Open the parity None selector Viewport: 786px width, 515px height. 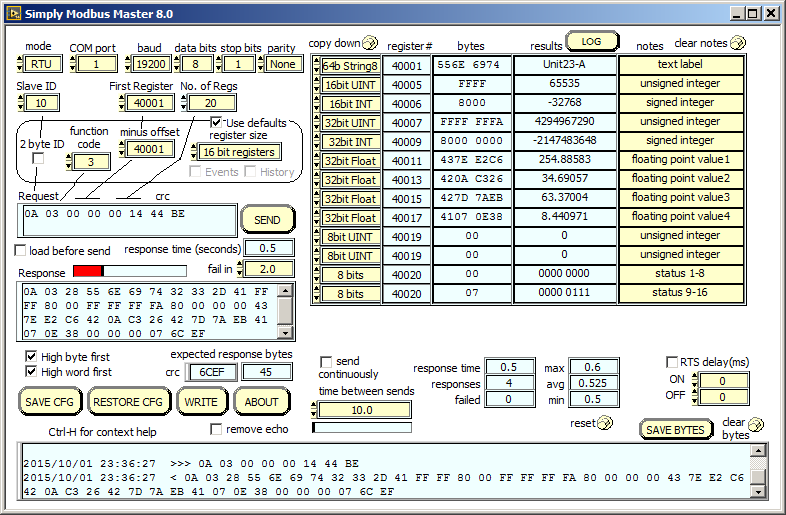pos(283,64)
